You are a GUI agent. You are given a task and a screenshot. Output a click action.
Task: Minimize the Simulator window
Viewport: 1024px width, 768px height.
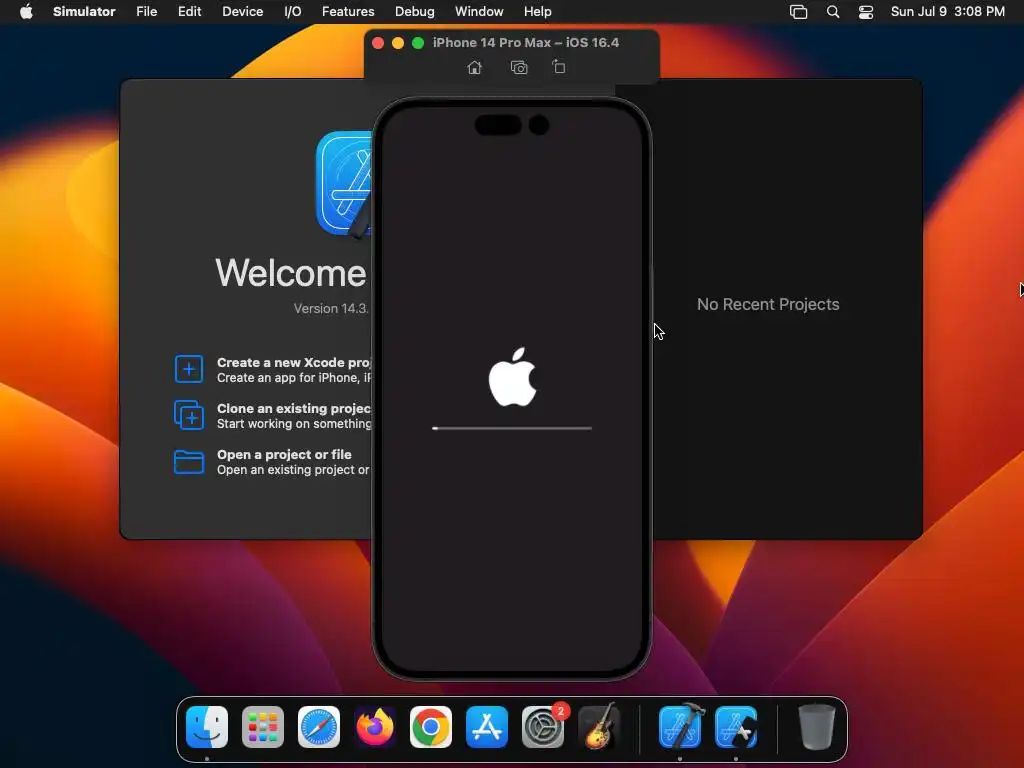coord(398,43)
